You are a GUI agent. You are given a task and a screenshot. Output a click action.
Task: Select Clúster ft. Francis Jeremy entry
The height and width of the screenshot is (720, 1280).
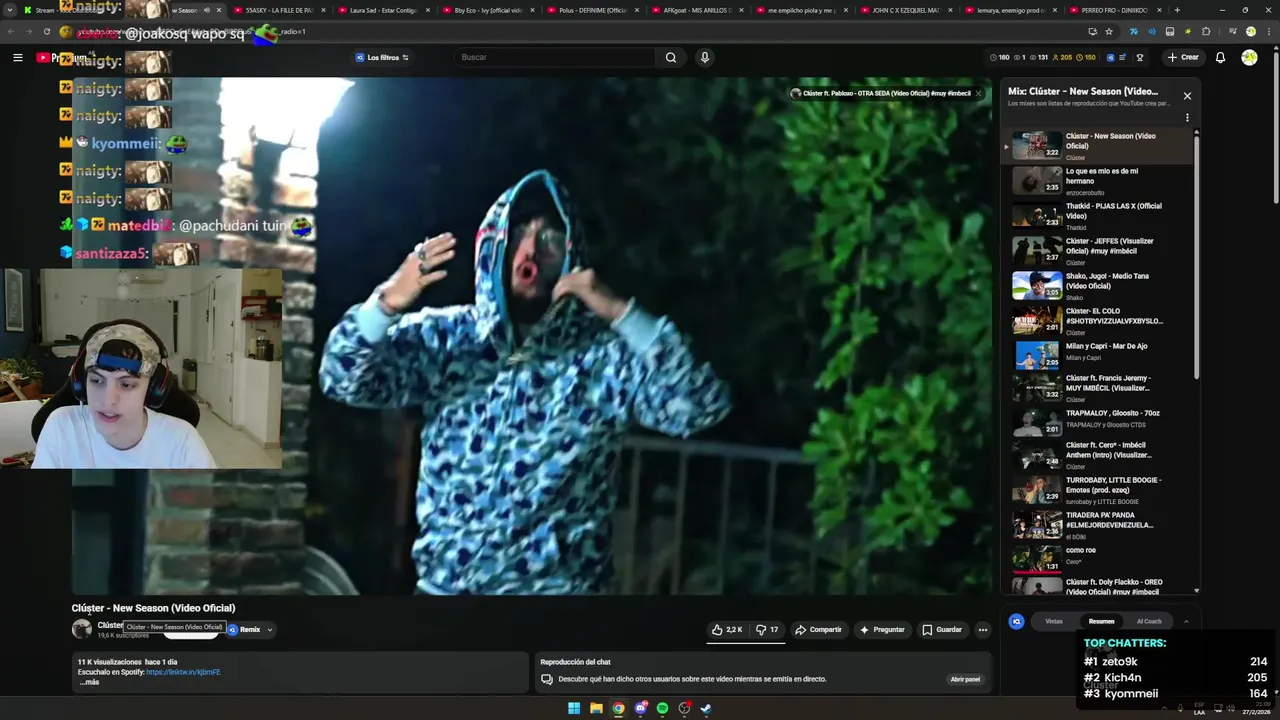1098,387
